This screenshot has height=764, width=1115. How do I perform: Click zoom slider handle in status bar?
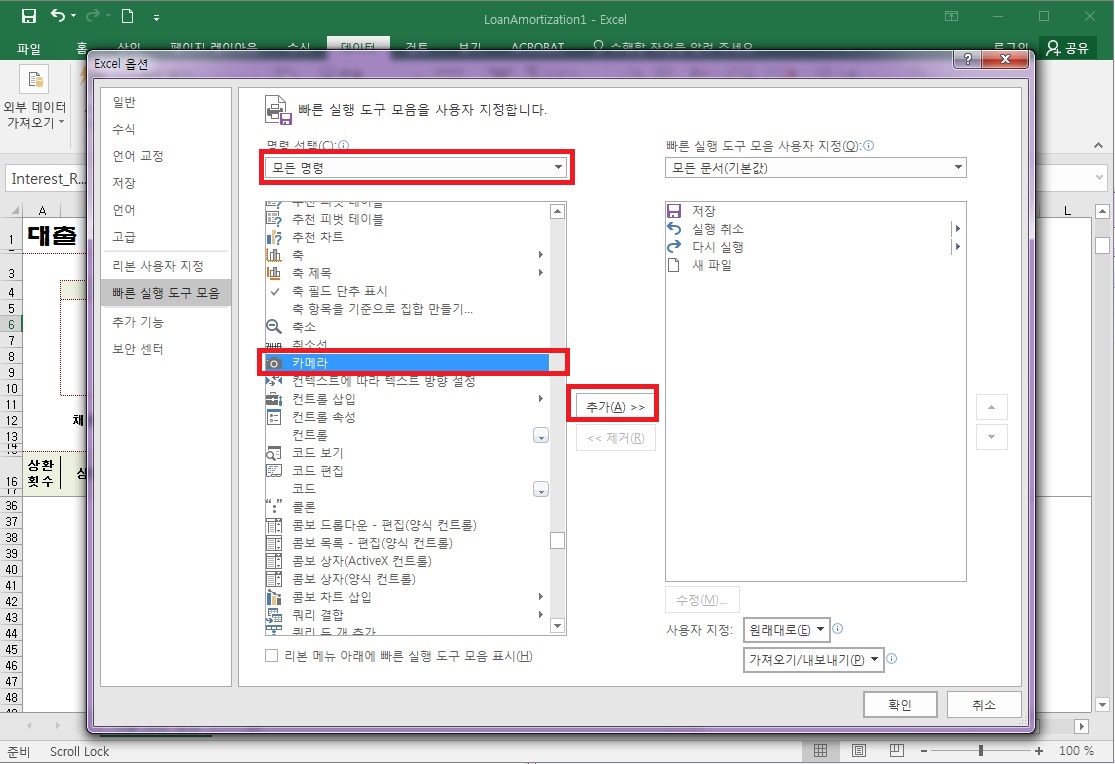981,750
